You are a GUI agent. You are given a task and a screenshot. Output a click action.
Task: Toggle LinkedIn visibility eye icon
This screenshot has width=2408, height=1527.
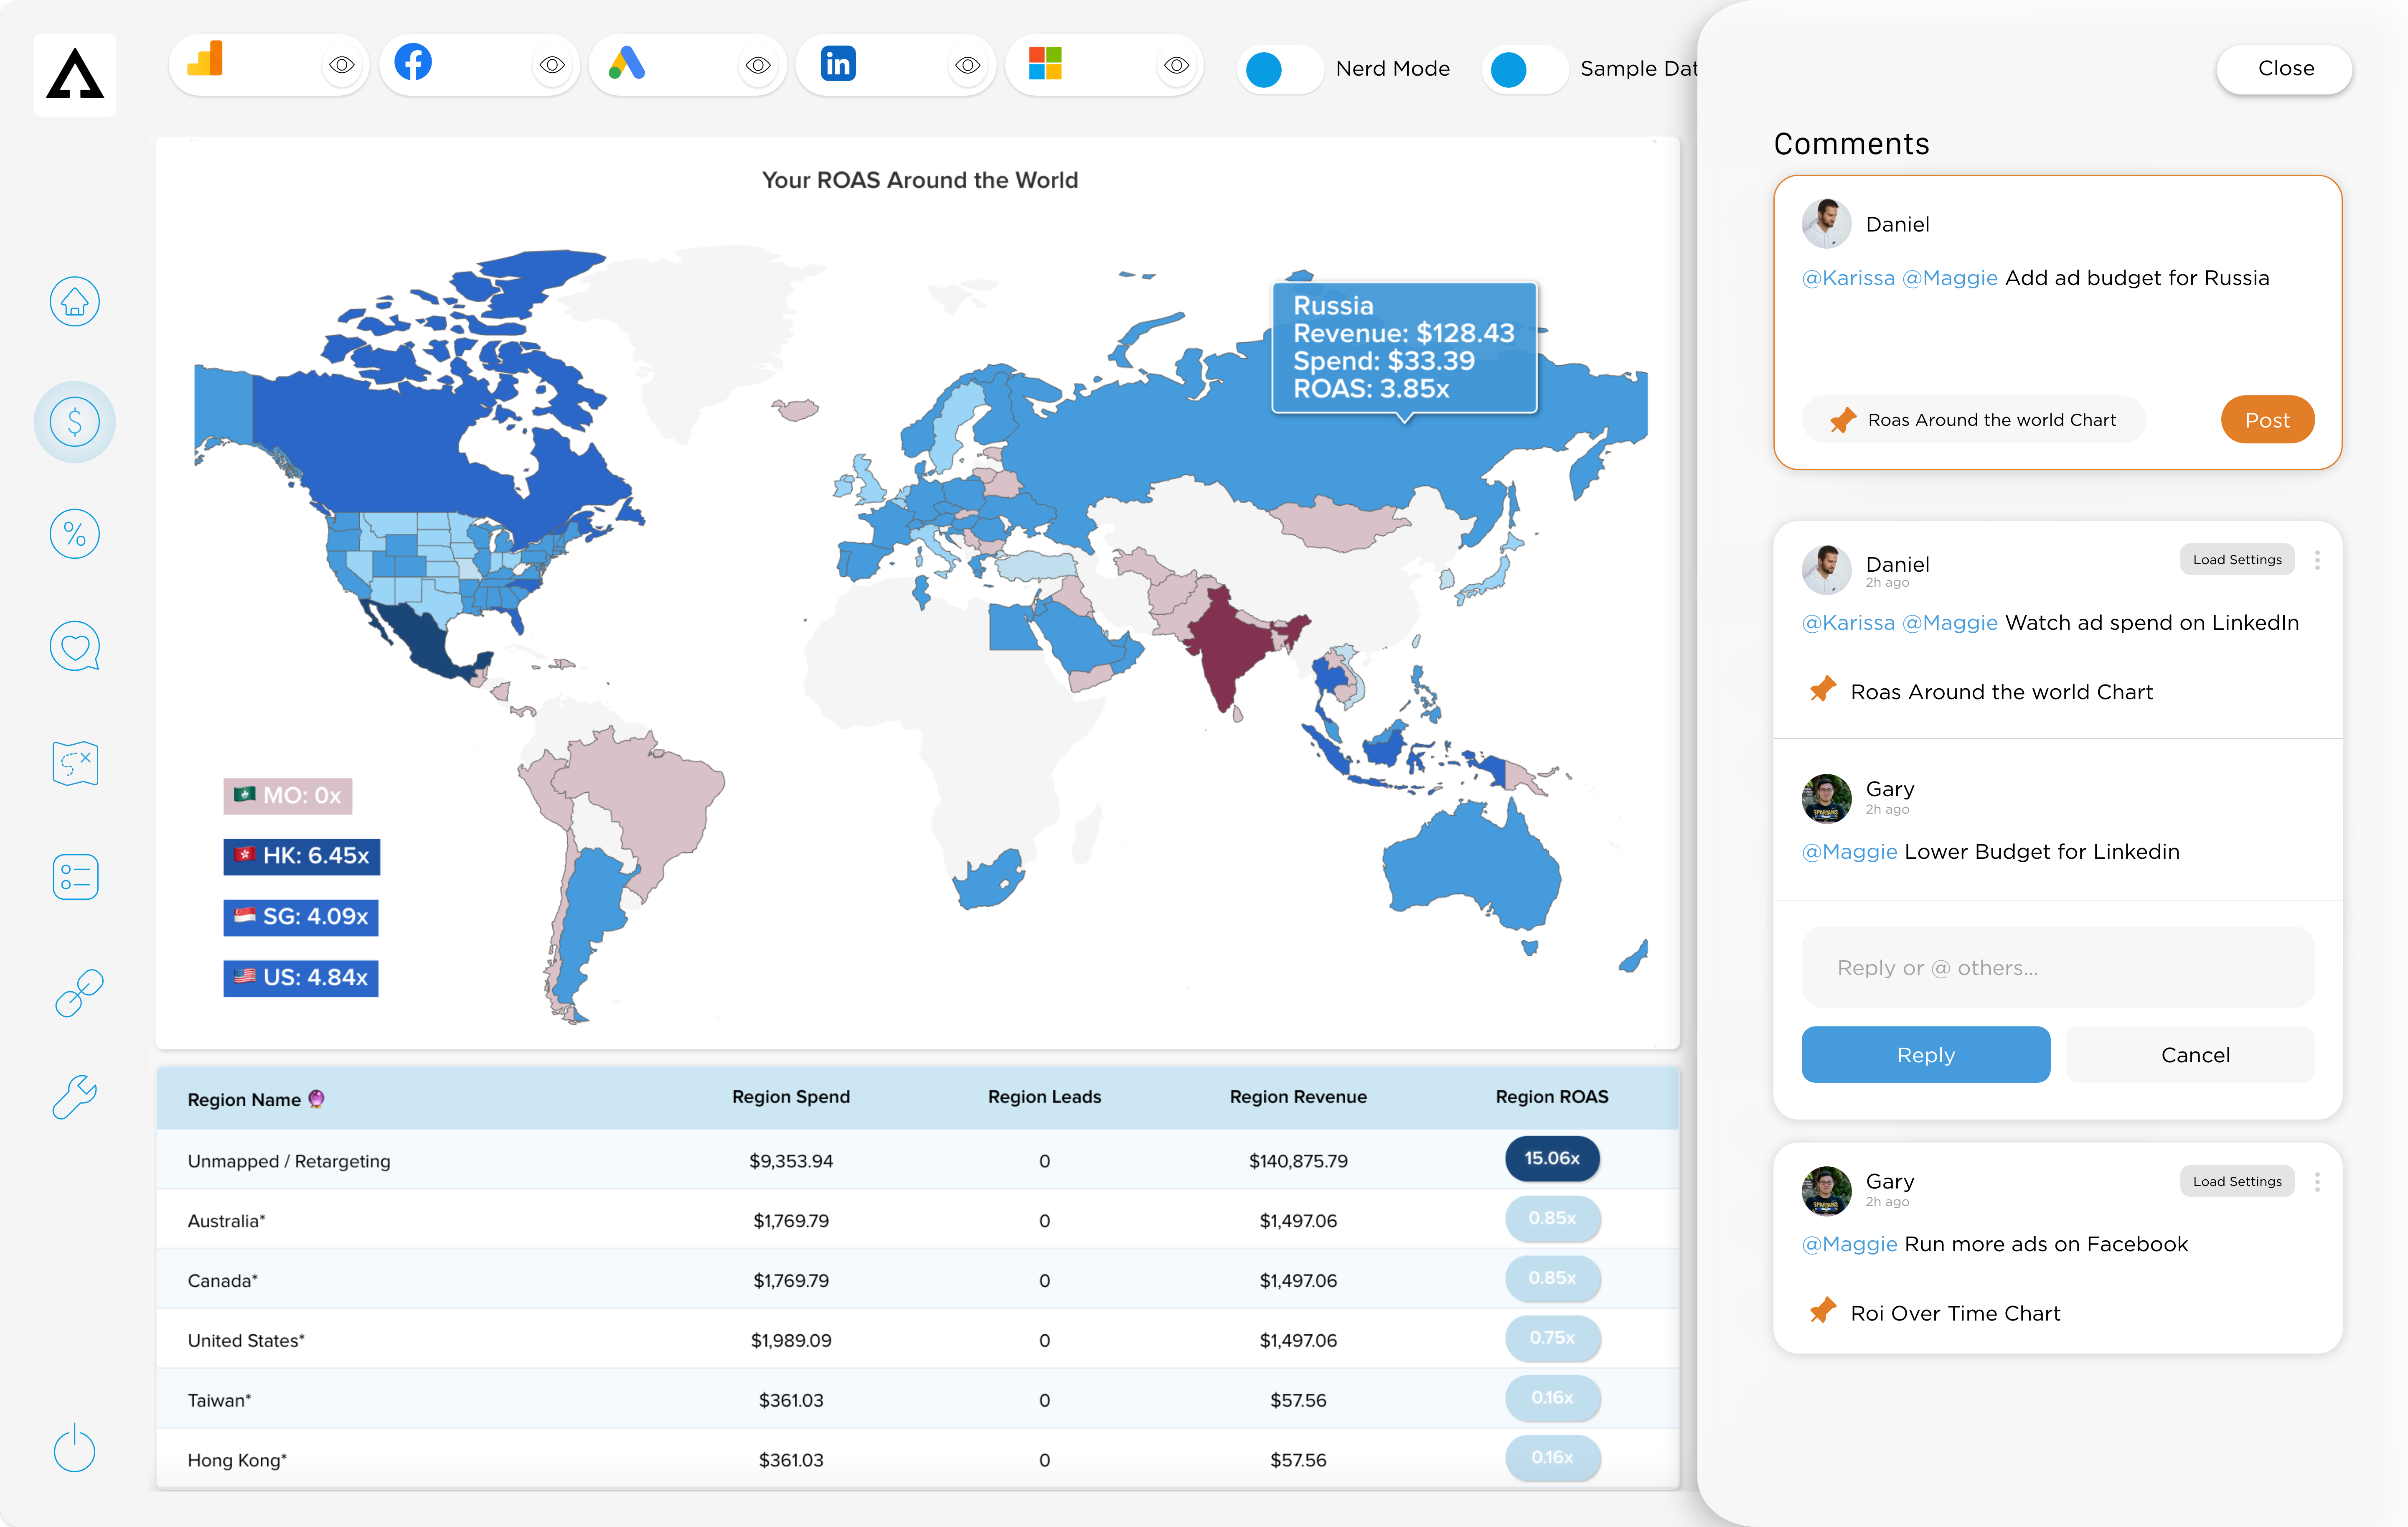tap(967, 66)
